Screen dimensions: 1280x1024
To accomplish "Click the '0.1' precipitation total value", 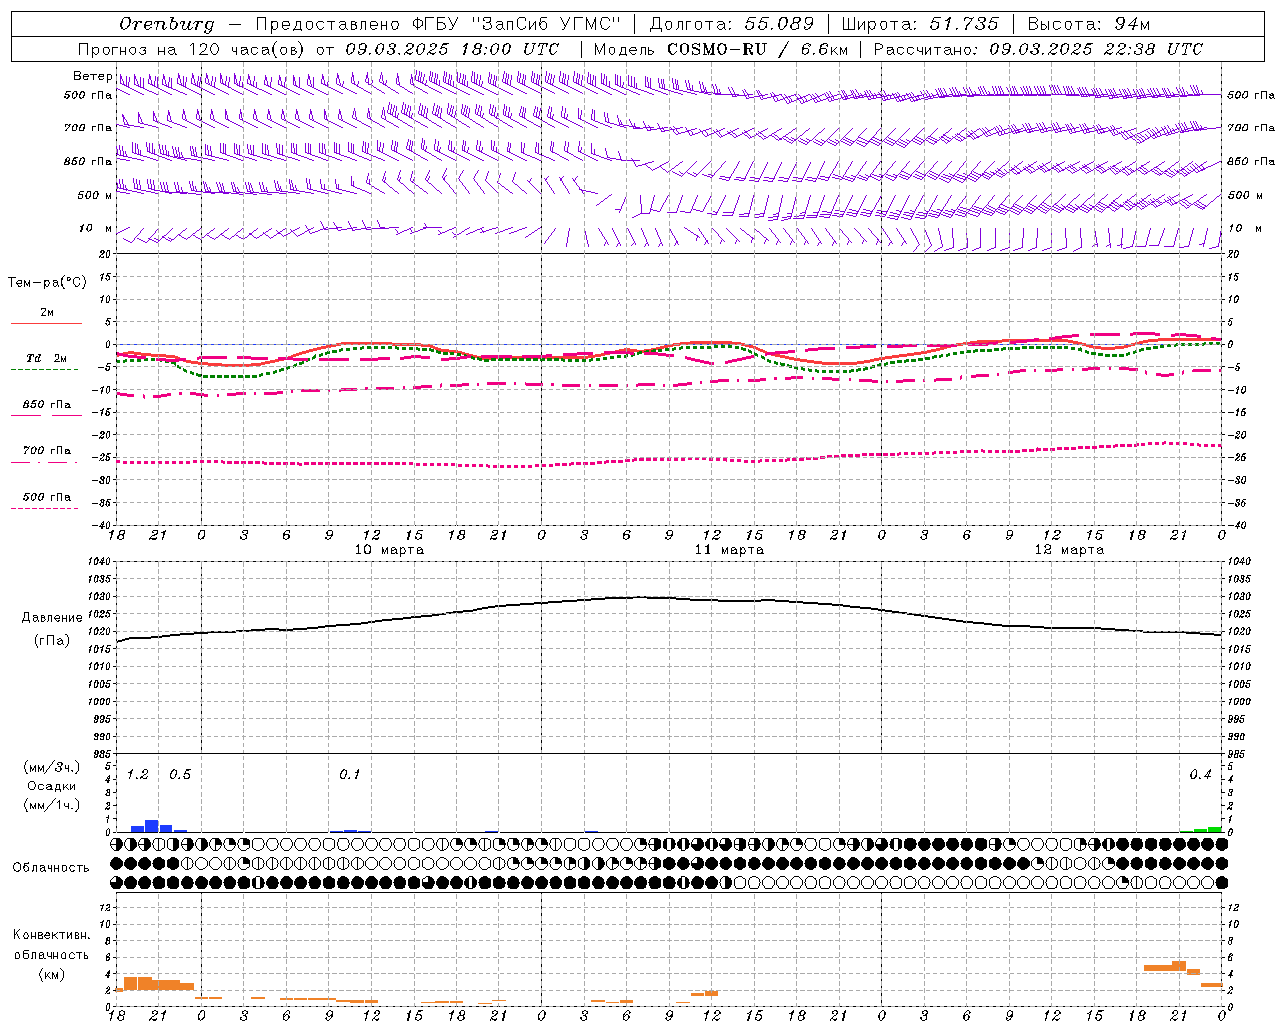I will click(349, 775).
